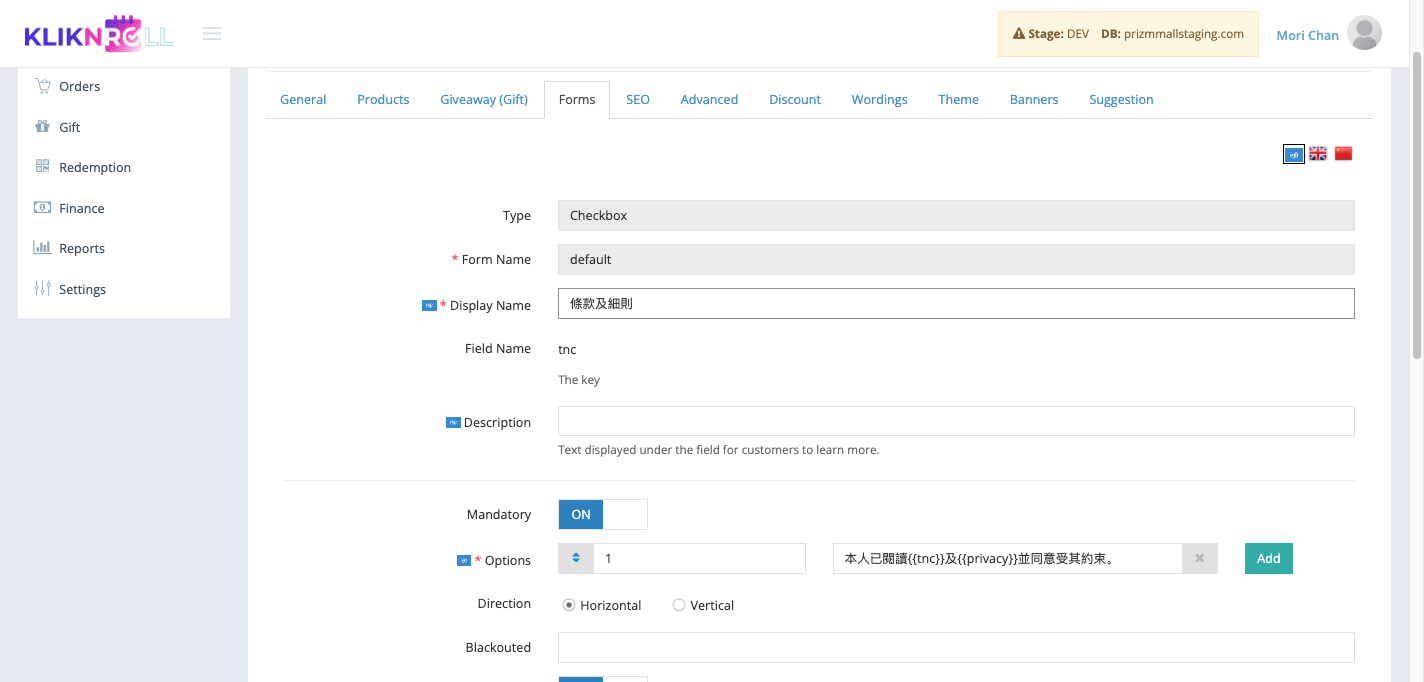Open user avatar for Mori Chan

1364,34
